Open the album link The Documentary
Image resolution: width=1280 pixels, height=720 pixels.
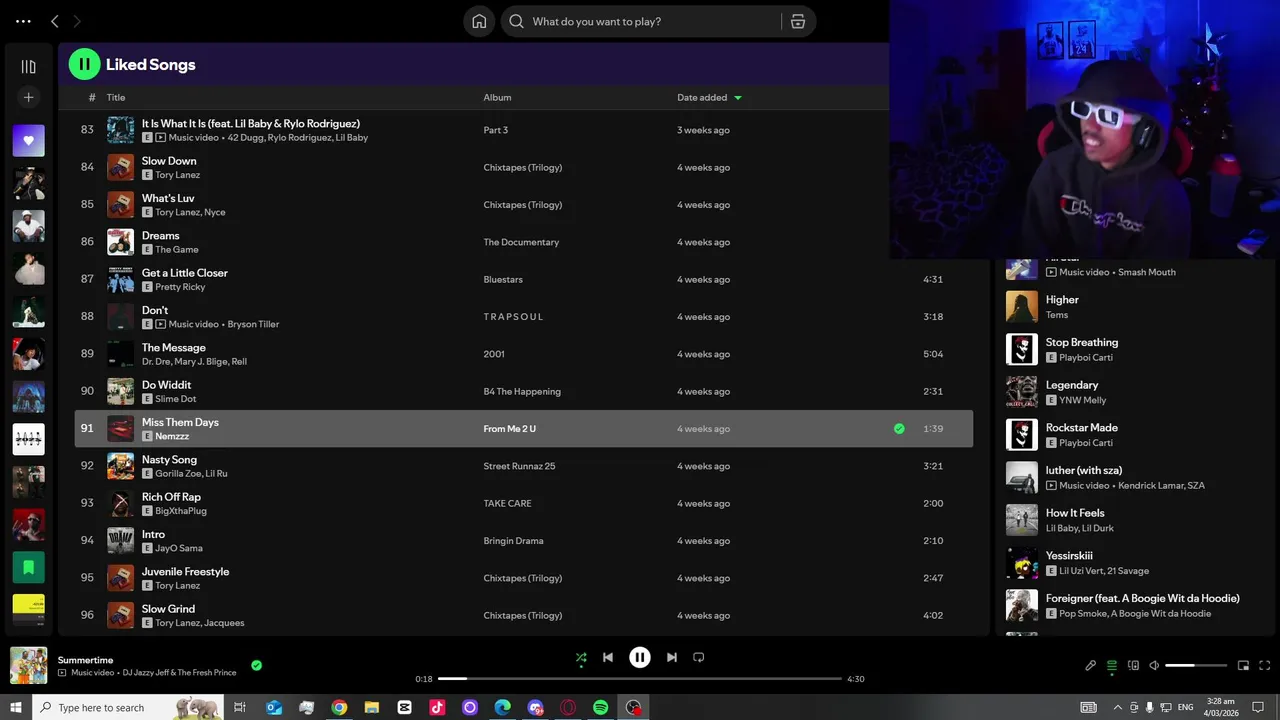pos(521,242)
